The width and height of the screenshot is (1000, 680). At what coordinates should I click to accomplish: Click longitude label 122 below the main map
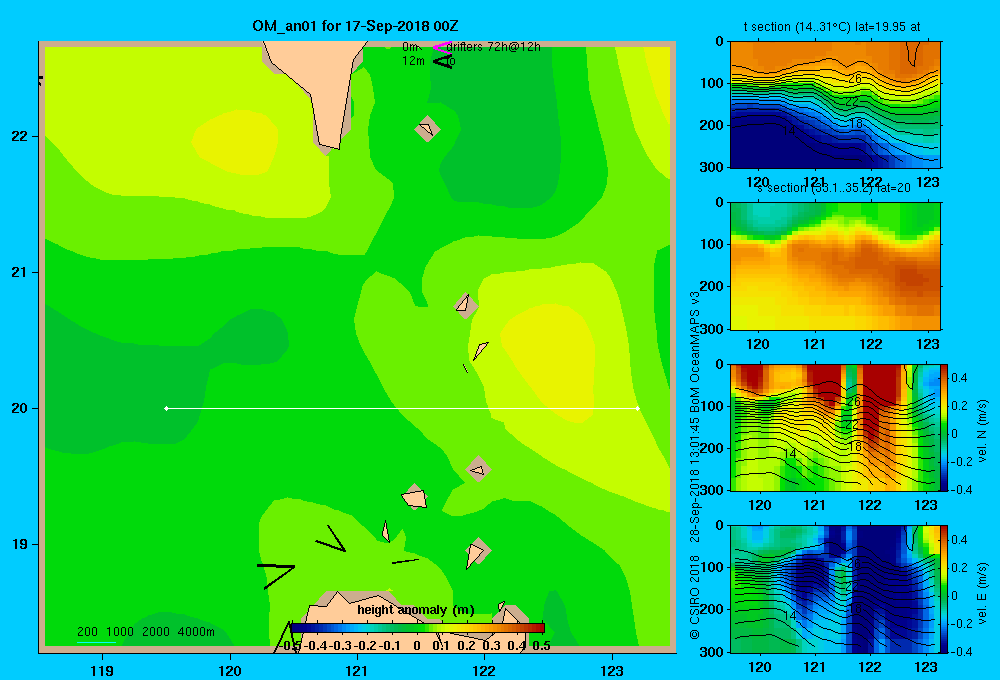click(x=484, y=670)
